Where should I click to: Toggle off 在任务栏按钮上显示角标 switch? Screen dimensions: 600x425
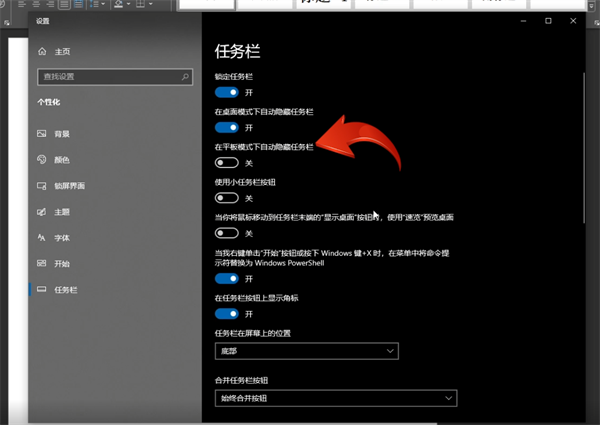[227, 313]
